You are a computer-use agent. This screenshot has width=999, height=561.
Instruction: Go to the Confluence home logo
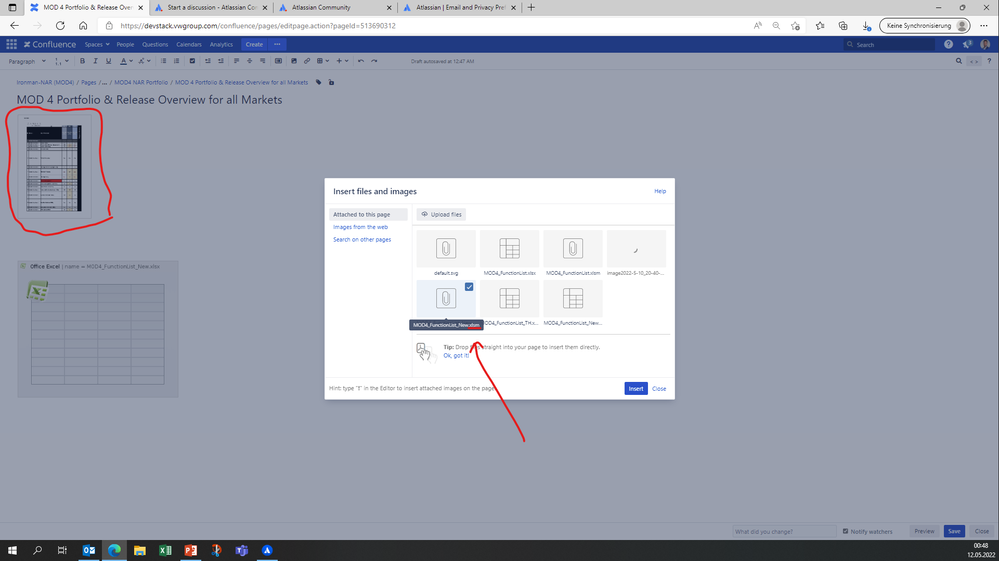[50, 45]
